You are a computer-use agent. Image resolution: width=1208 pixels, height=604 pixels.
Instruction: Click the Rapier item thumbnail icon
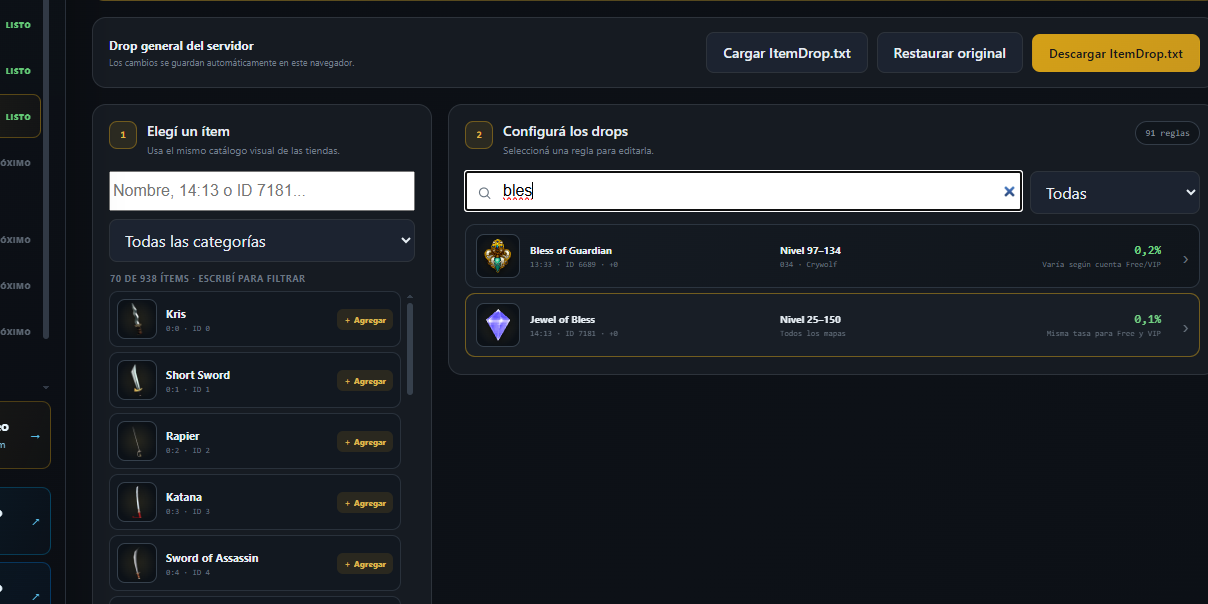point(137,441)
